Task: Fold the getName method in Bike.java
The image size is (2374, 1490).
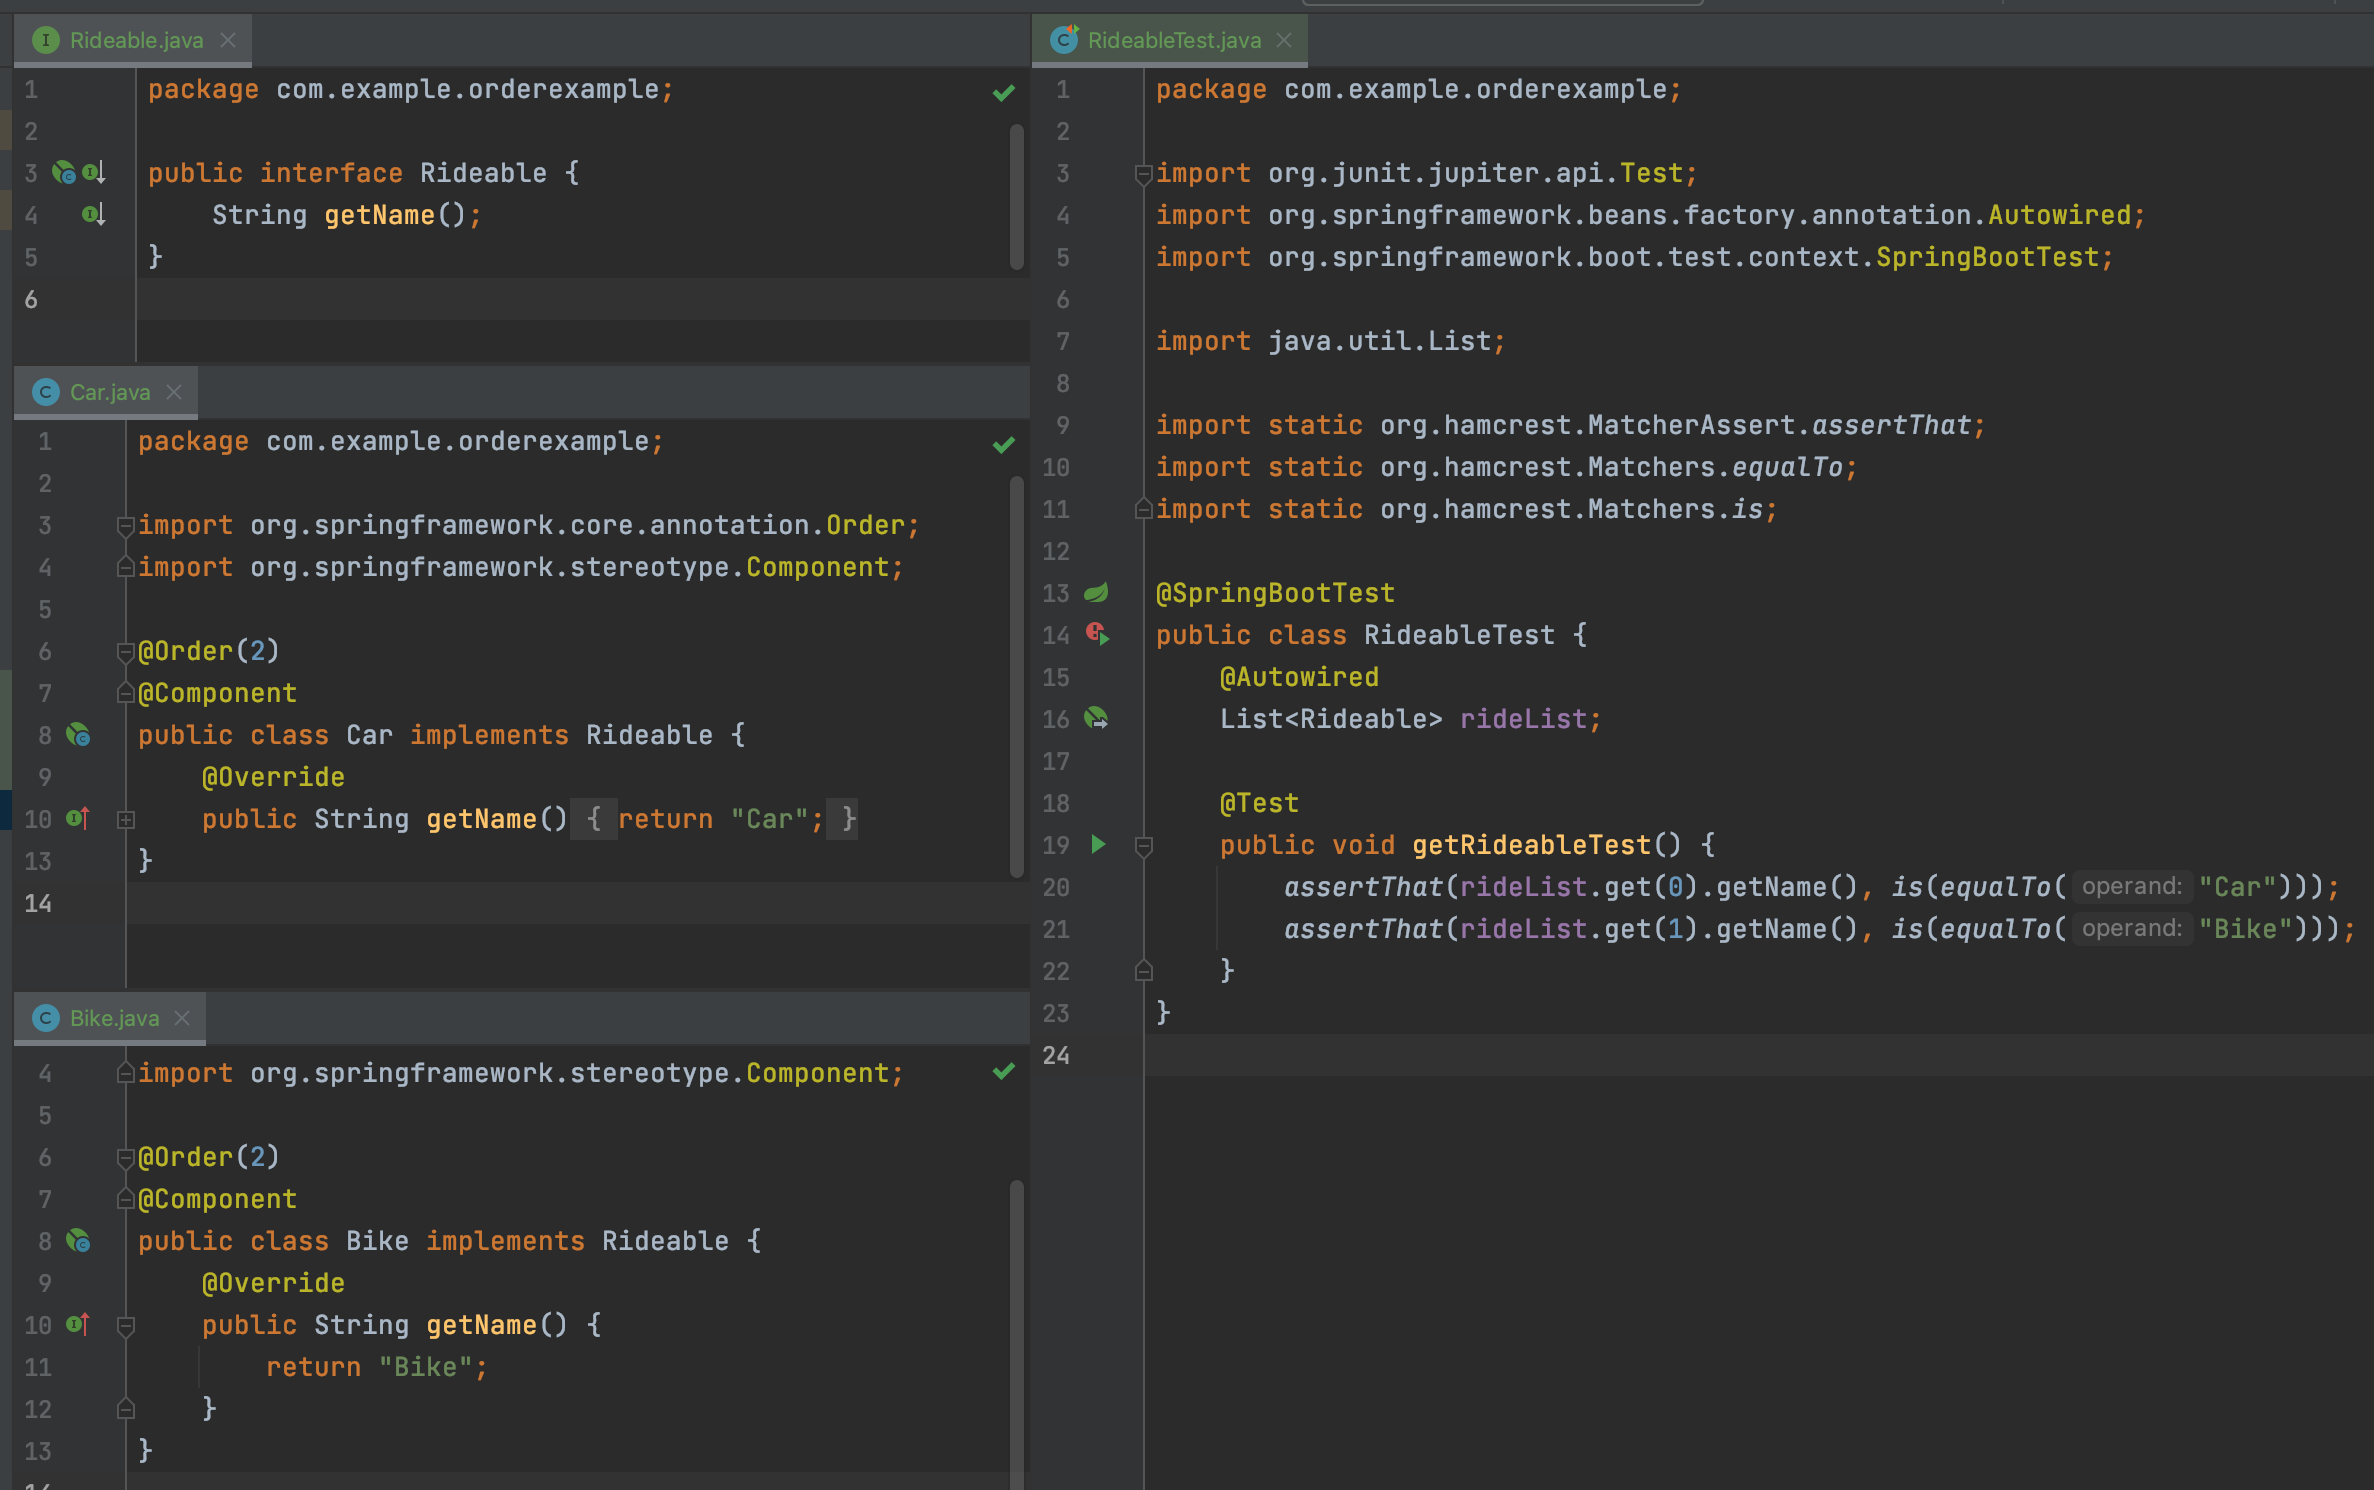Action: click(126, 1326)
